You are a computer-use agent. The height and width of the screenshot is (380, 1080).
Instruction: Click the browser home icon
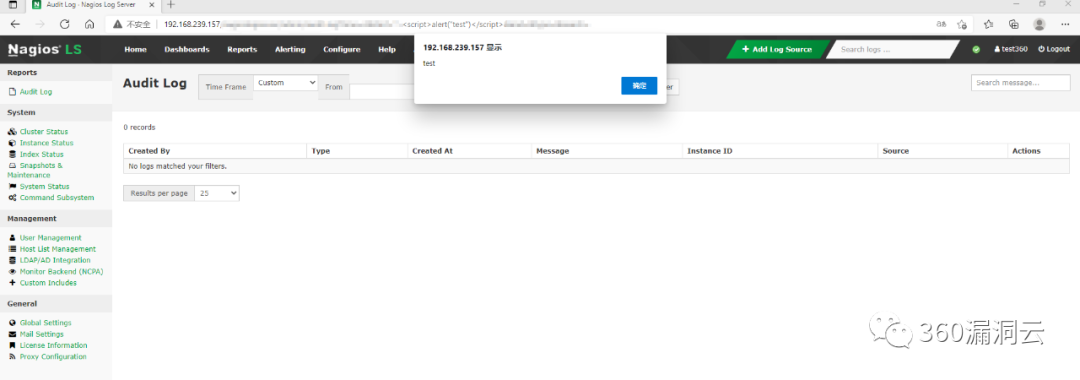90,24
